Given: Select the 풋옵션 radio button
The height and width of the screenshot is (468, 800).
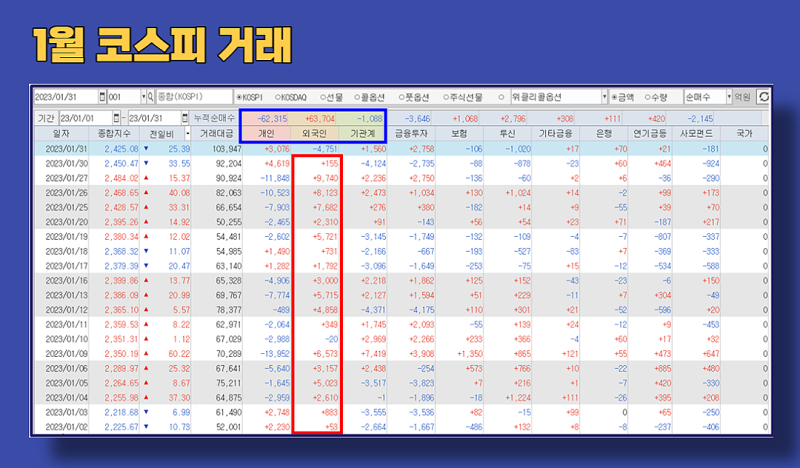Looking at the screenshot, I should [x=402, y=97].
